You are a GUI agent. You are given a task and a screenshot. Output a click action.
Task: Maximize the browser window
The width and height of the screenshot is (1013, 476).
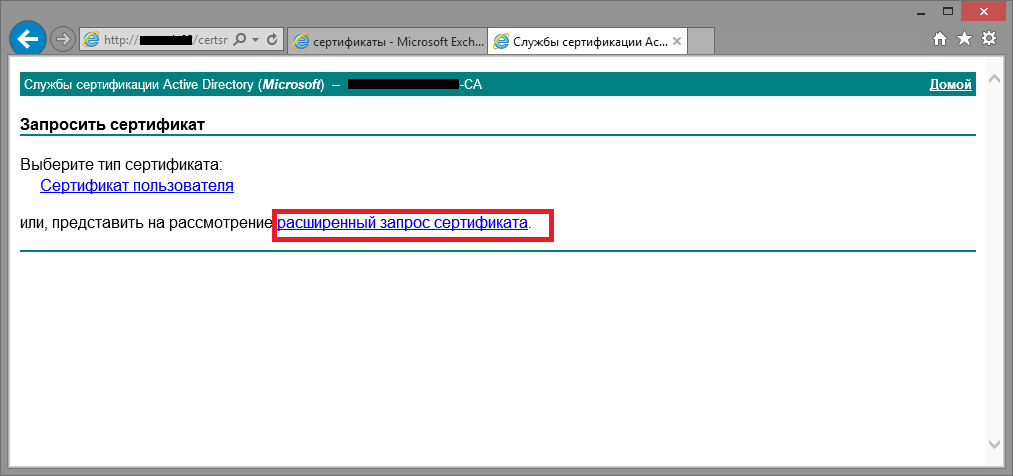coord(948,11)
